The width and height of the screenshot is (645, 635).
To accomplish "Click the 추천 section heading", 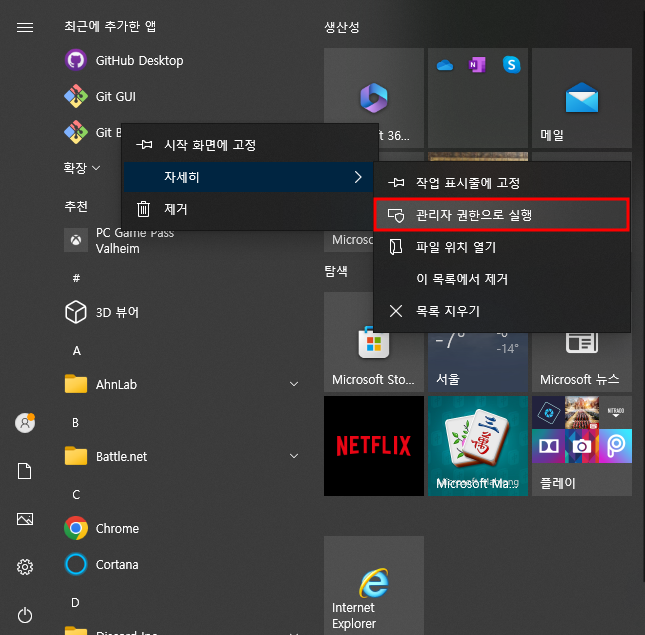I will tap(76, 206).
